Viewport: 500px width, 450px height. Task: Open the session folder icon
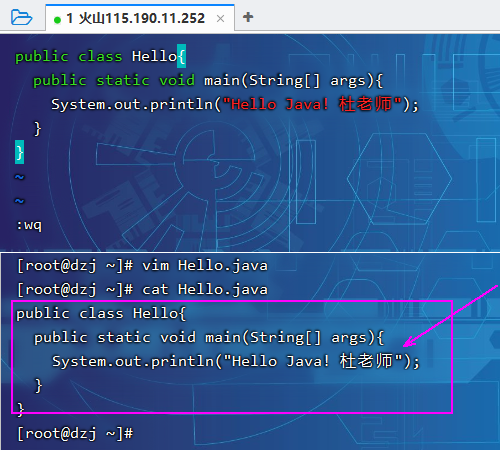point(21,17)
